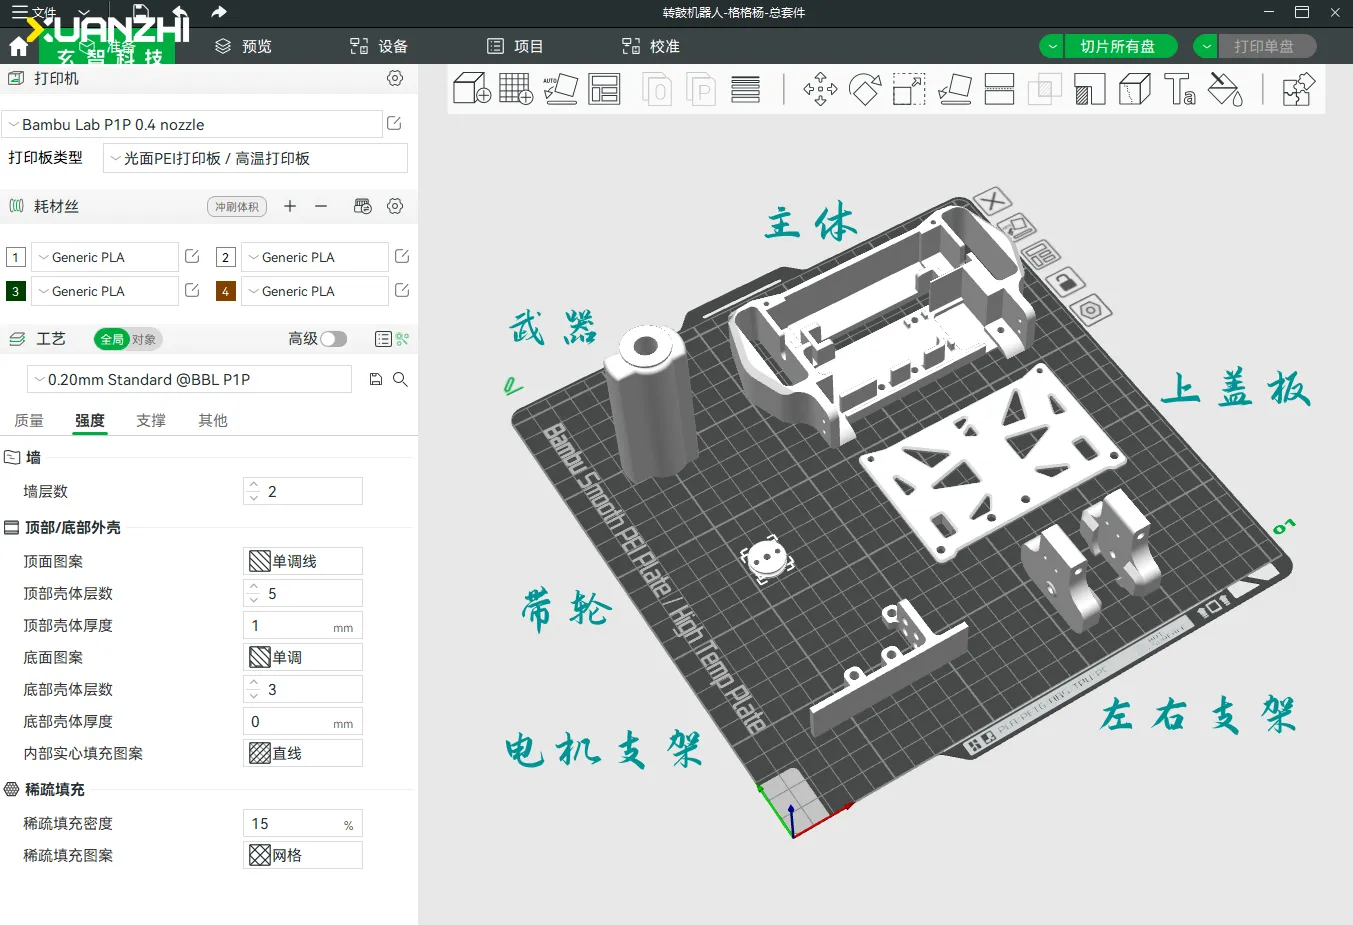Screen dimensions: 1353x925
Task: Remove a filament with the minus icon
Action: [x=321, y=206]
